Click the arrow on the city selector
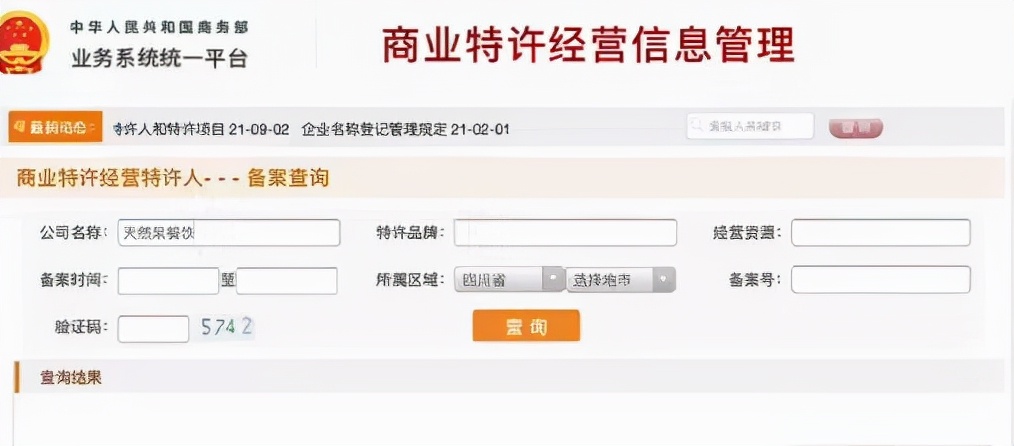 click(x=664, y=280)
